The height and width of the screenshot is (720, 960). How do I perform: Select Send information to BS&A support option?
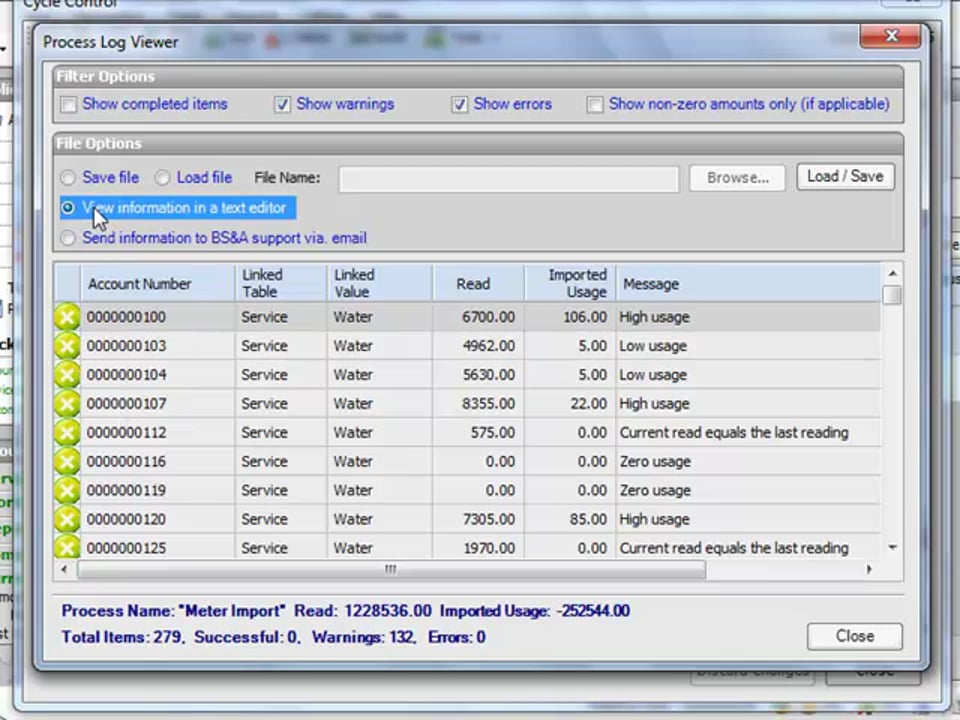click(x=68, y=238)
